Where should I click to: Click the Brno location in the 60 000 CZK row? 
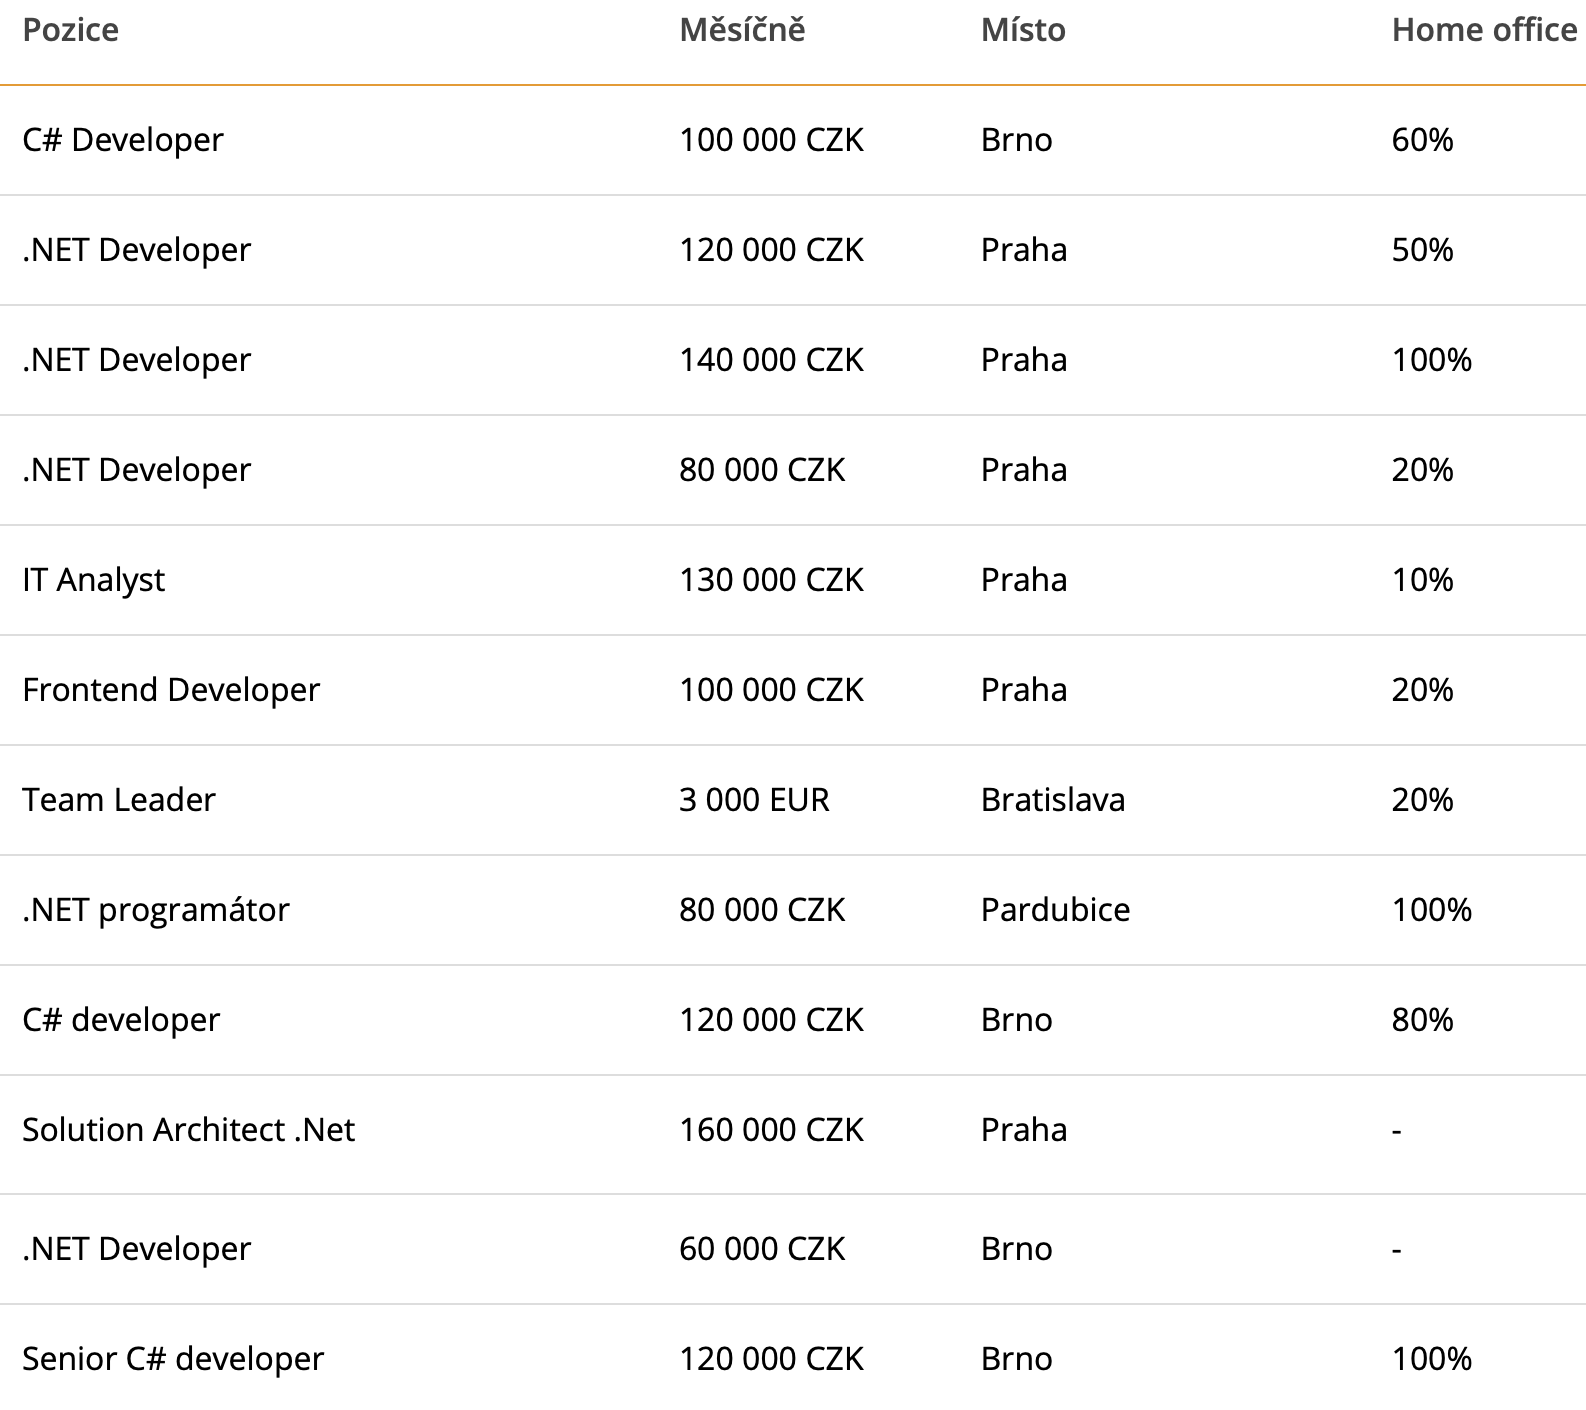(1016, 1249)
